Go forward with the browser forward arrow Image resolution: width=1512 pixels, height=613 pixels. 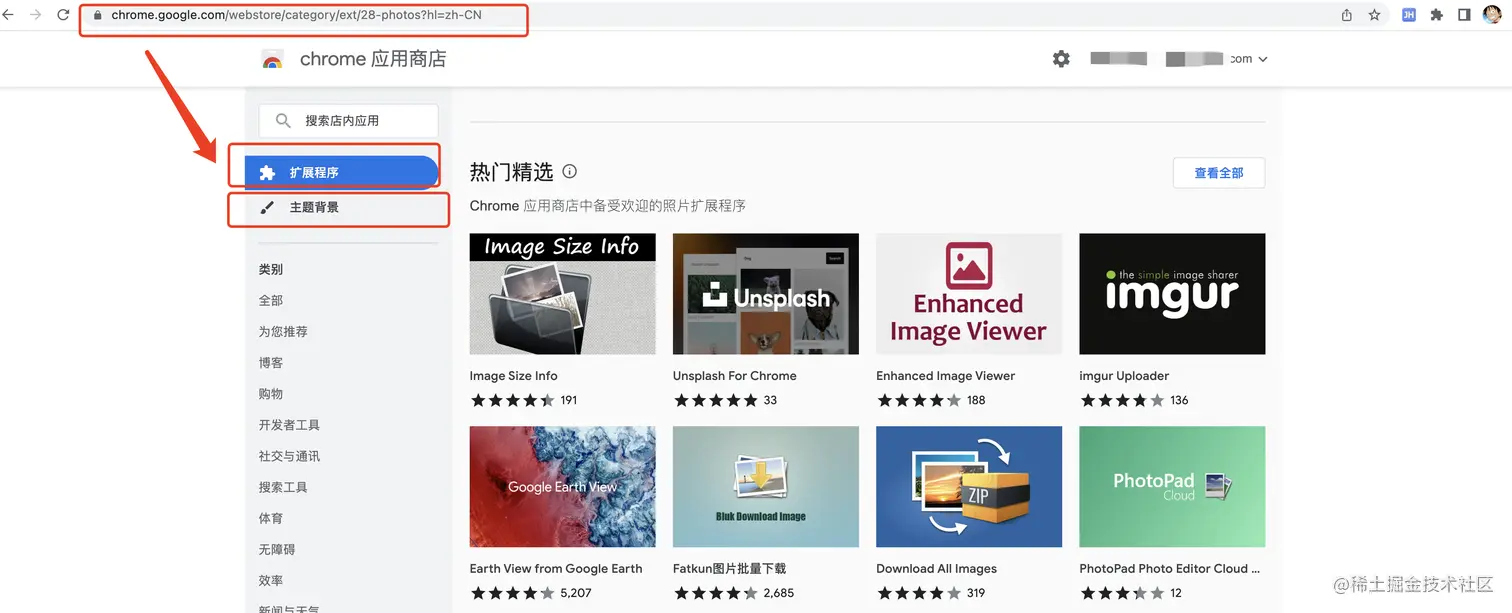click(36, 15)
